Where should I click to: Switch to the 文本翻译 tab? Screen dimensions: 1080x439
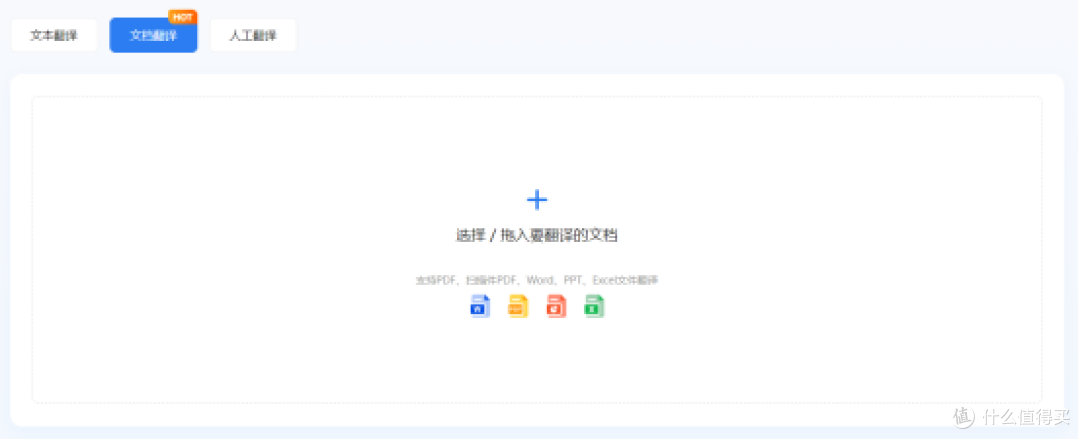coord(54,35)
